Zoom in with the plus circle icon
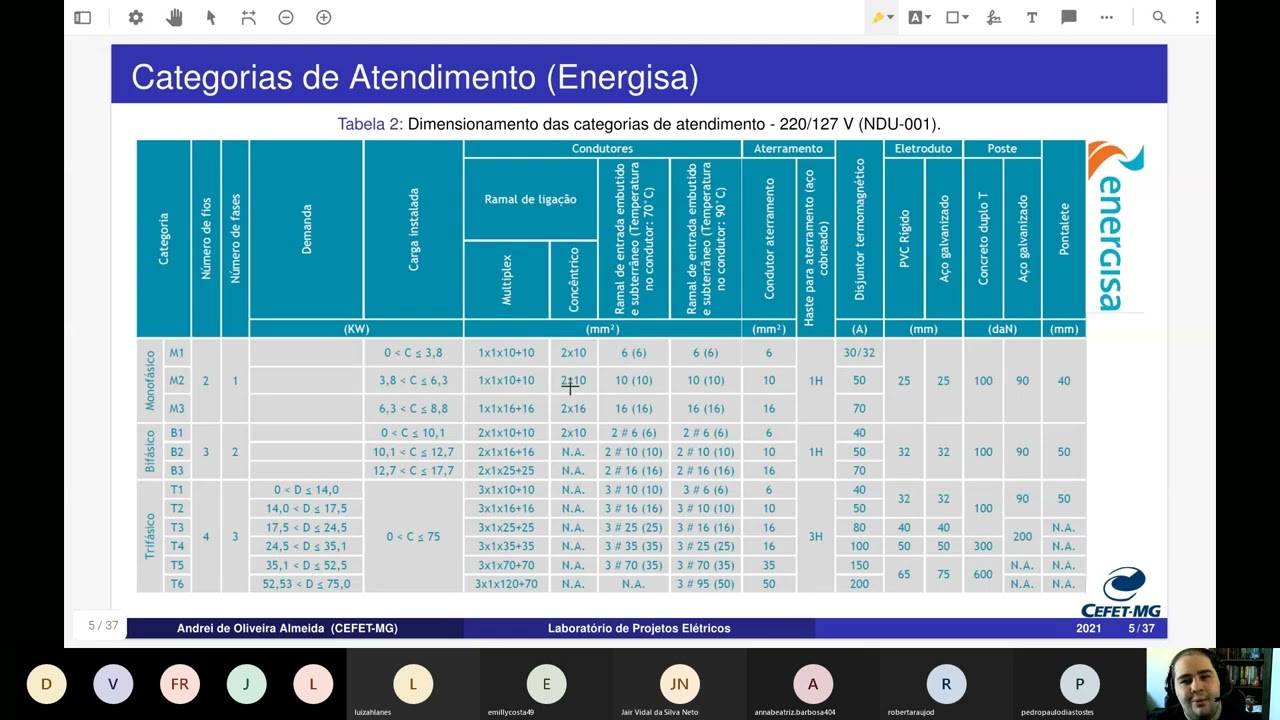This screenshot has width=1280, height=720. tap(324, 17)
